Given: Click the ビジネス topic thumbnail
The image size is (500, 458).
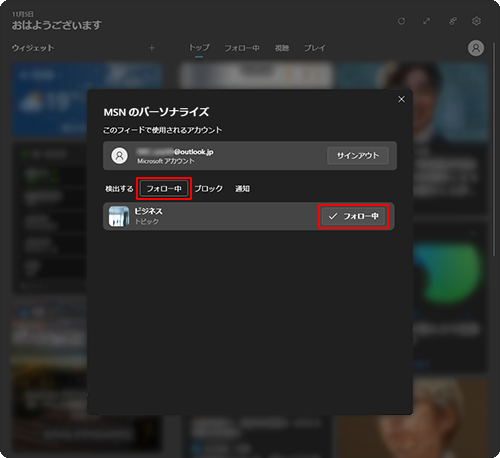Looking at the screenshot, I should (x=119, y=216).
